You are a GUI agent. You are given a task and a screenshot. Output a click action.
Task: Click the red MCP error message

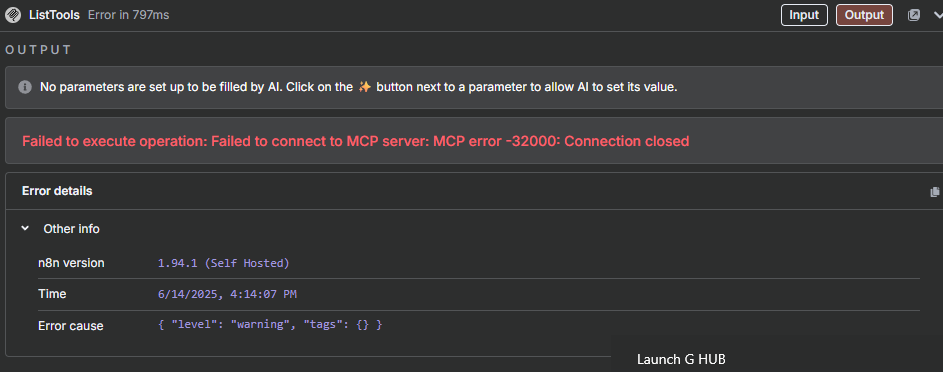click(355, 141)
